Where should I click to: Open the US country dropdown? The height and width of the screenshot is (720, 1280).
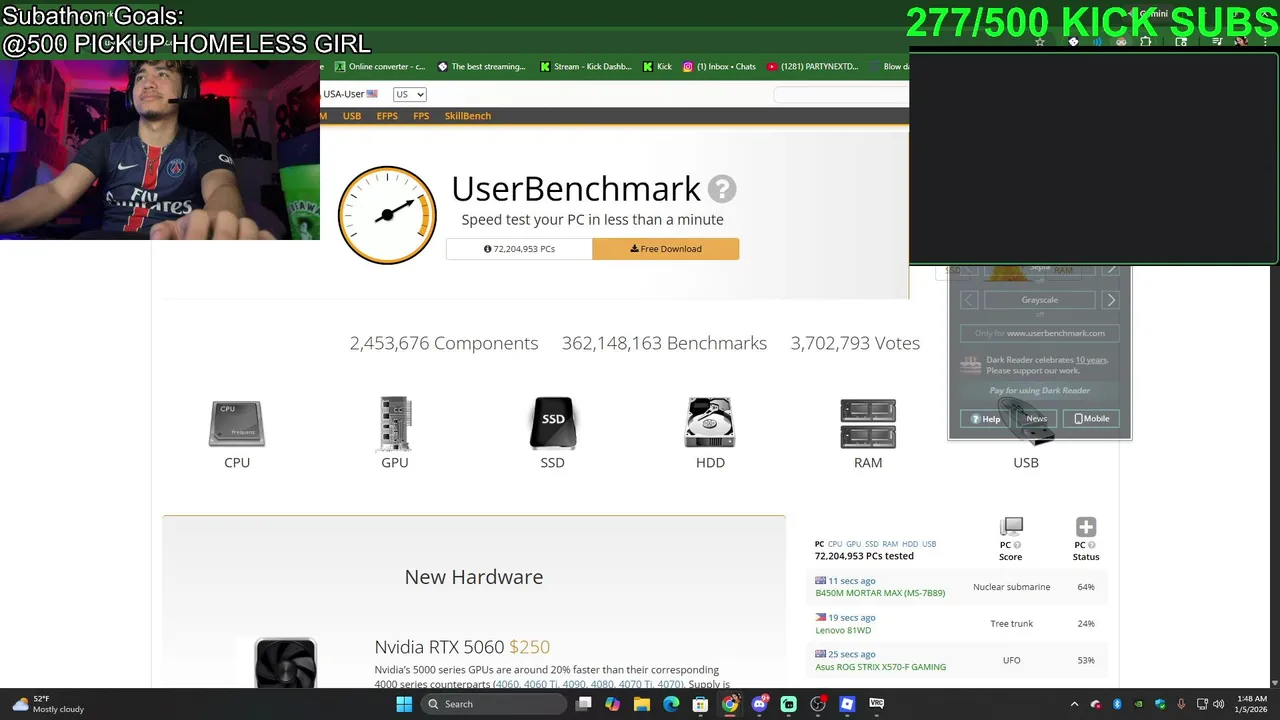pos(409,94)
